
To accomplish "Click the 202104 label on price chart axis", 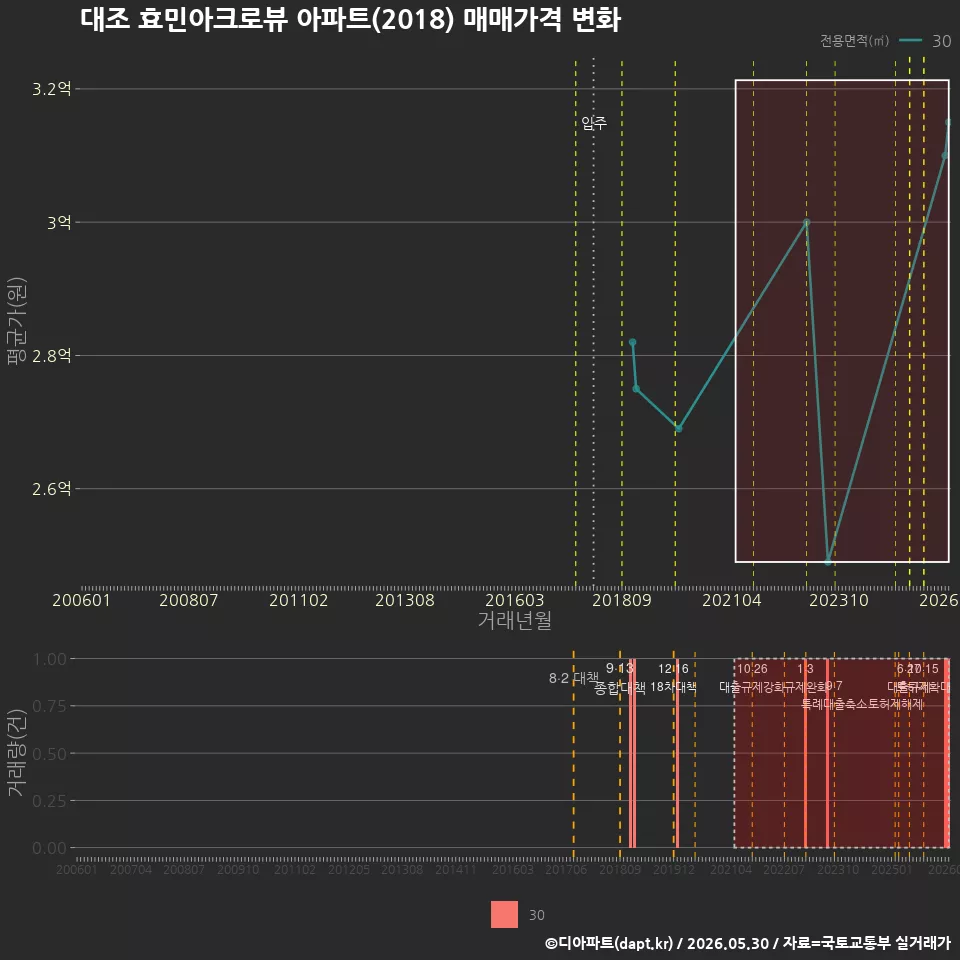I will [732, 600].
